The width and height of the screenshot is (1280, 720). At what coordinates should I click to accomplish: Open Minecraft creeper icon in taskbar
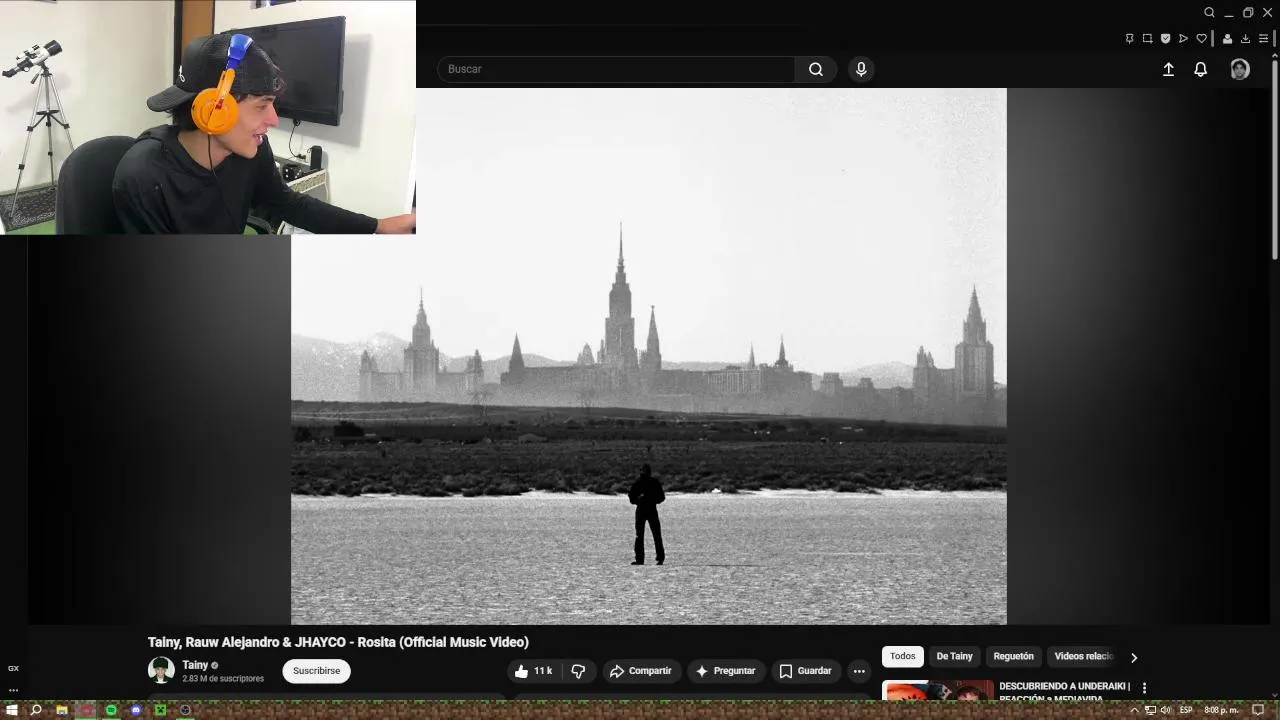160,710
